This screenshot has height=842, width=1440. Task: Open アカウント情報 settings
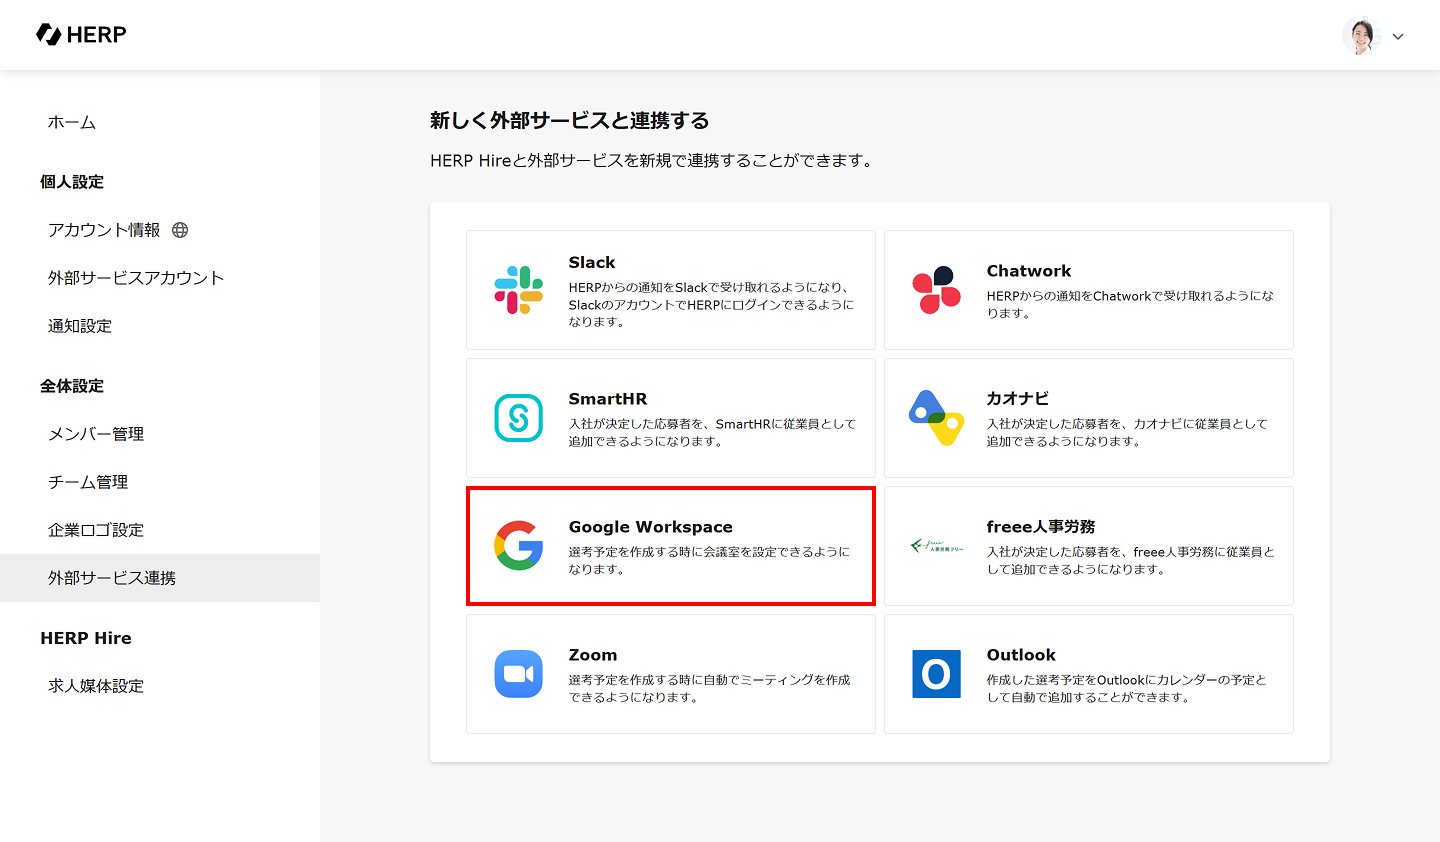click(x=104, y=230)
